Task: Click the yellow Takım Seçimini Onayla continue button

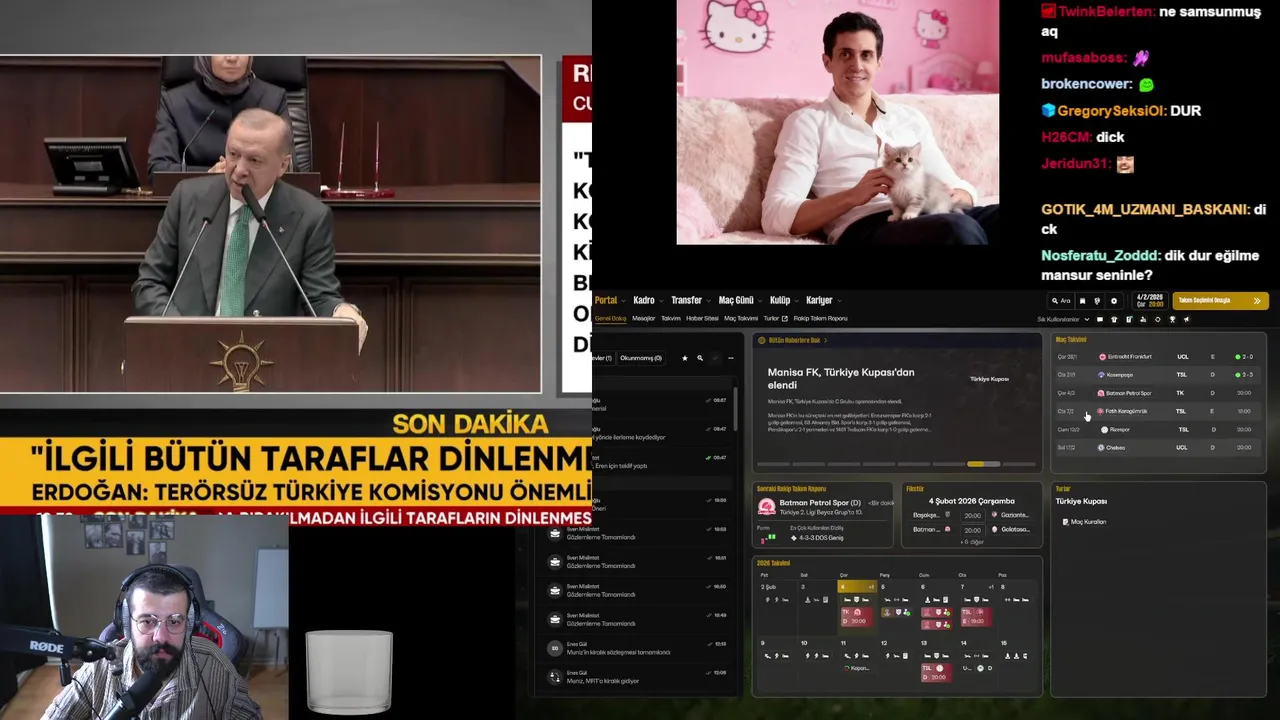Action: click(1221, 300)
